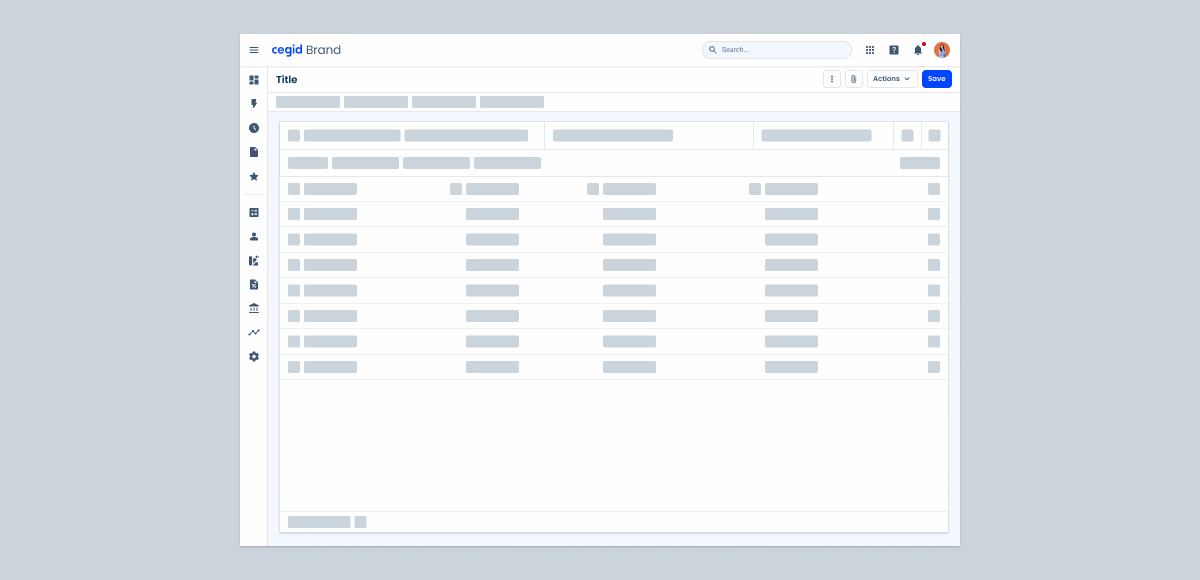Click inside the Search field
The height and width of the screenshot is (580, 1200).
(x=776, y=49)
